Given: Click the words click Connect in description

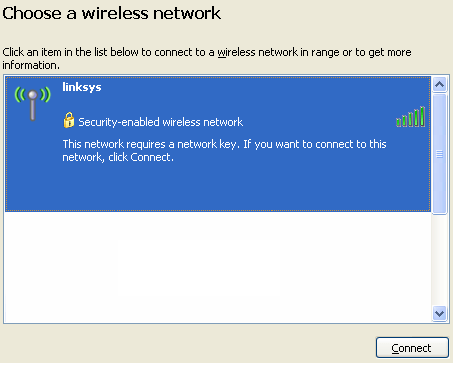Looking at the screenshot, I should (x=139, y=157).
